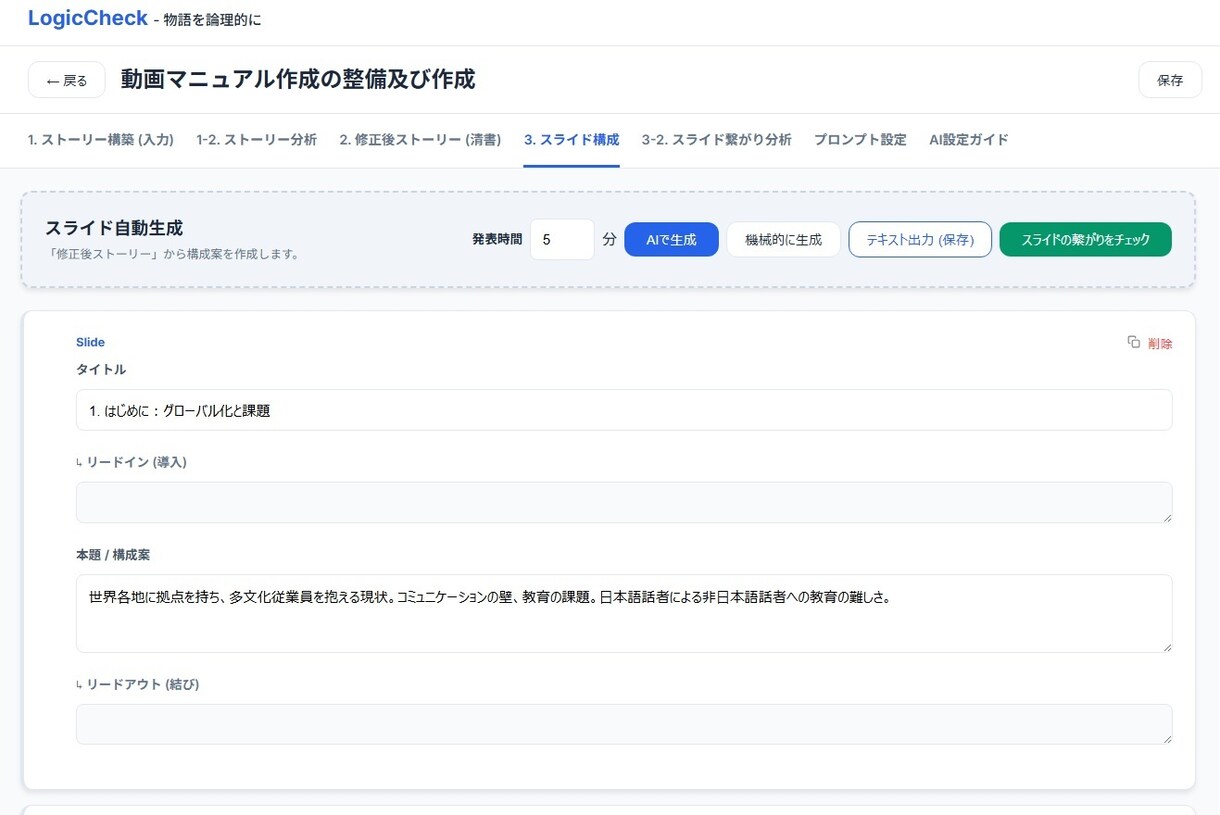This screenshot has width=1220, height=815.
Task: Click the スライド自動生成 heading text
Action: point(114,228)
